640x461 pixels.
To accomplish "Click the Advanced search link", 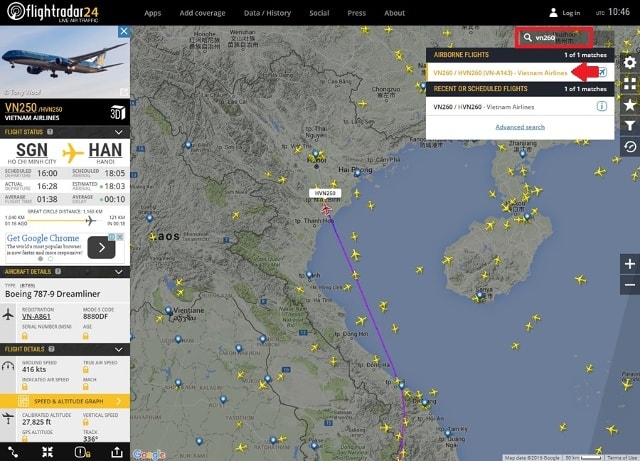I will pos(520,127).
